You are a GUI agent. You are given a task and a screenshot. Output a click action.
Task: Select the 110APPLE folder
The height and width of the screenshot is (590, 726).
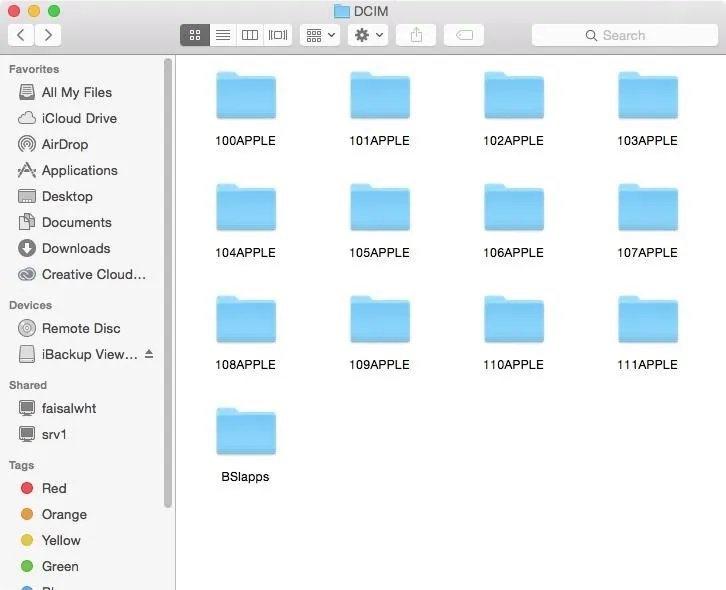click(514, 333)
